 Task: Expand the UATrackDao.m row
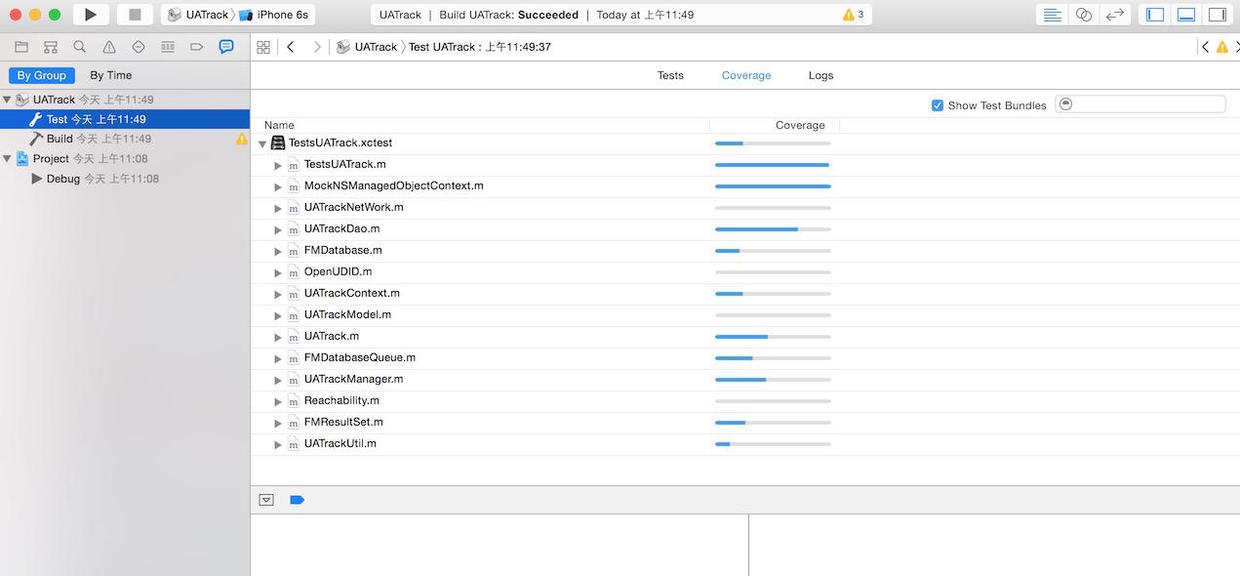(278, 230)
